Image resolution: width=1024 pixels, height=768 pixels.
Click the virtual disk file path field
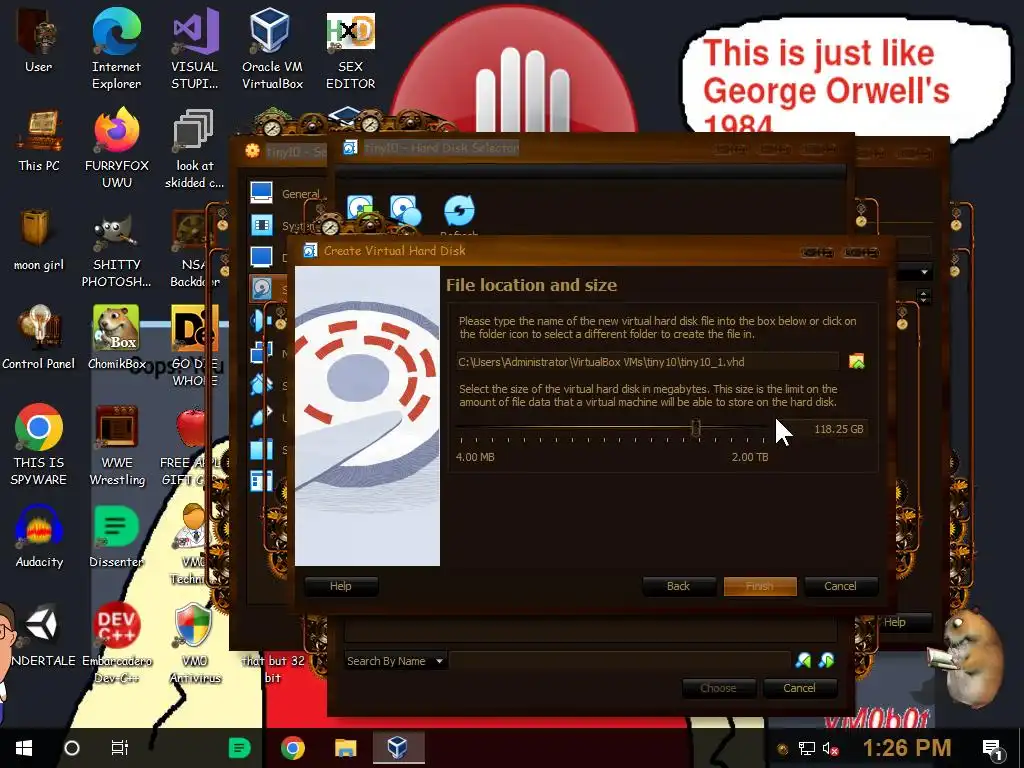click(648, 362)
